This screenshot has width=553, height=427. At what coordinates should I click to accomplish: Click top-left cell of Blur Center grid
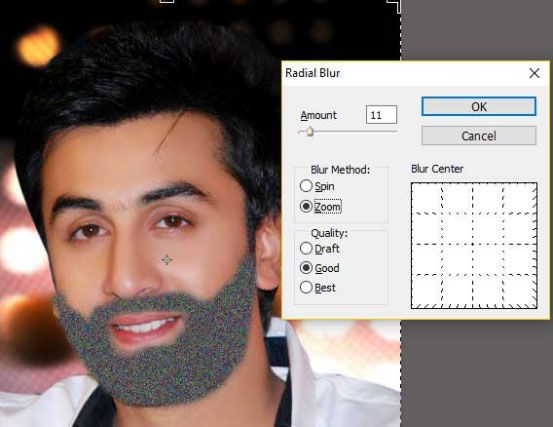(x=427, y=198)
